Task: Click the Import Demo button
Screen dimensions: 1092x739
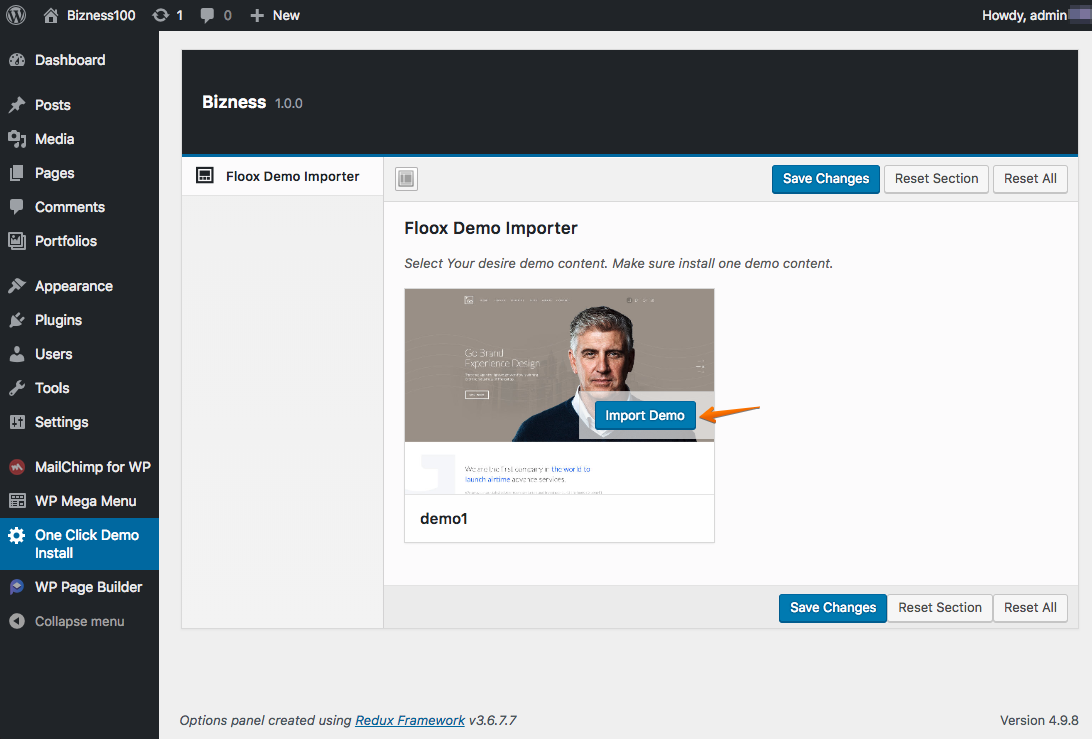Action: 645,416
